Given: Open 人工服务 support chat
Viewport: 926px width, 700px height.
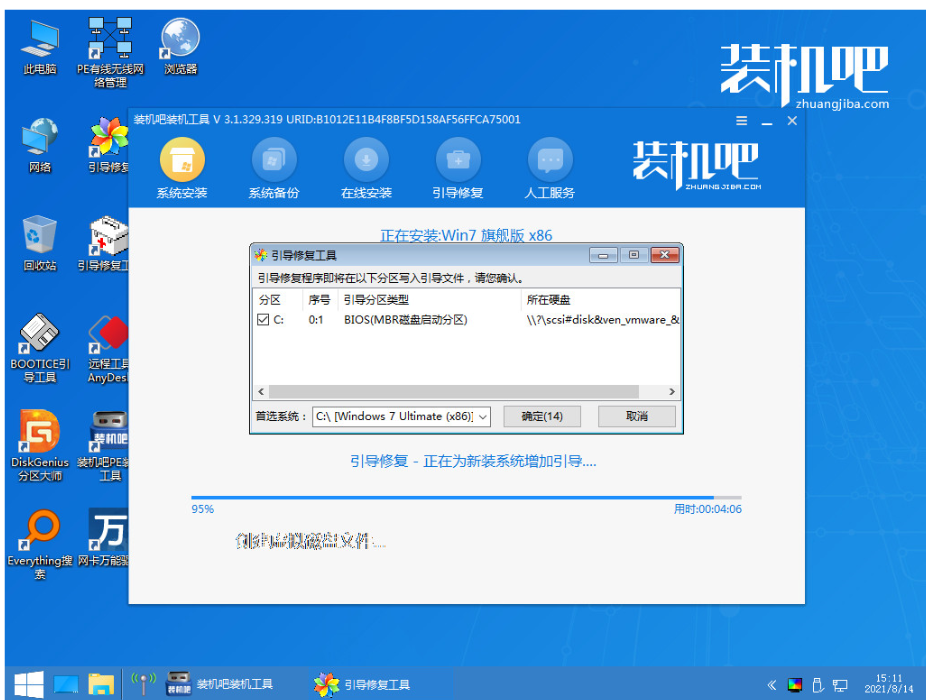Looking at the screenshot, I should 550,169.
